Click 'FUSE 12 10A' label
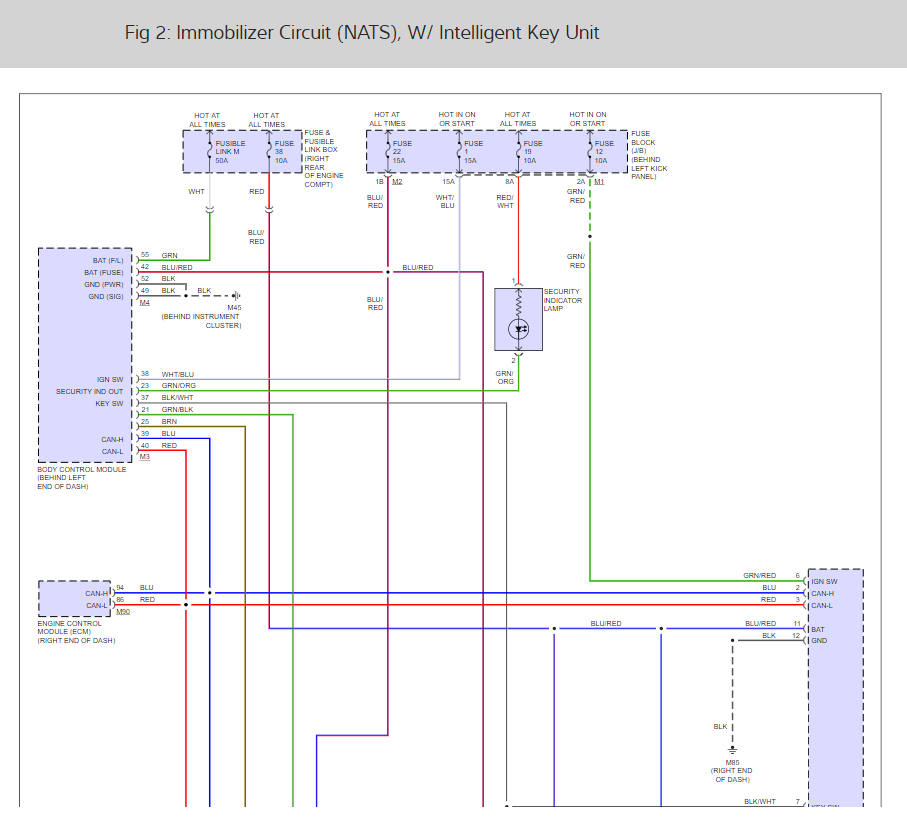 click(x=604, y=152)
